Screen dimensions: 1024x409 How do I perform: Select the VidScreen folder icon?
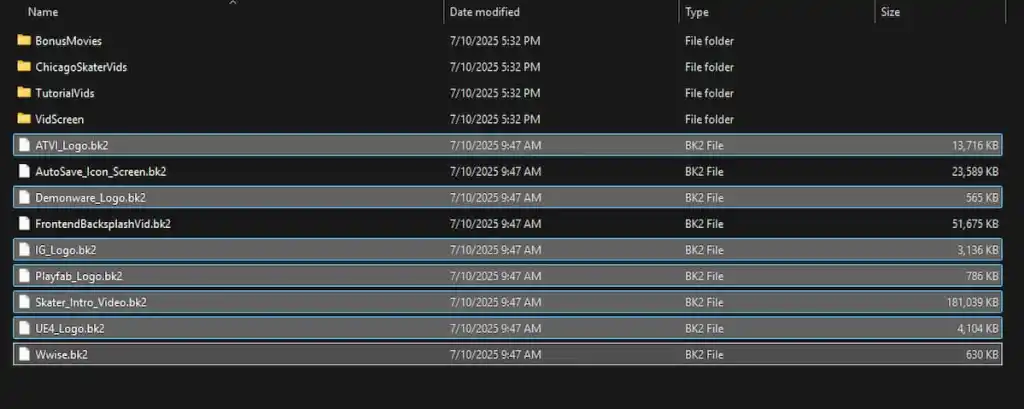(x=25, y=119)
